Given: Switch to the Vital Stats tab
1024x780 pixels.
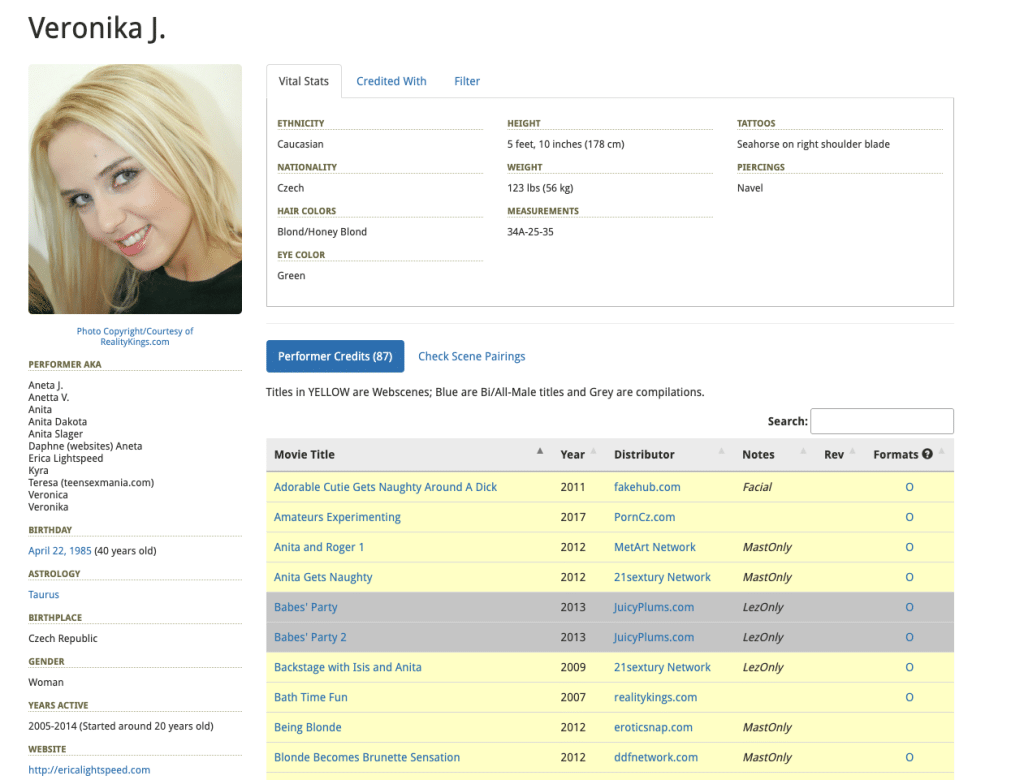Looking at the screenshot, I should (304, 81).
